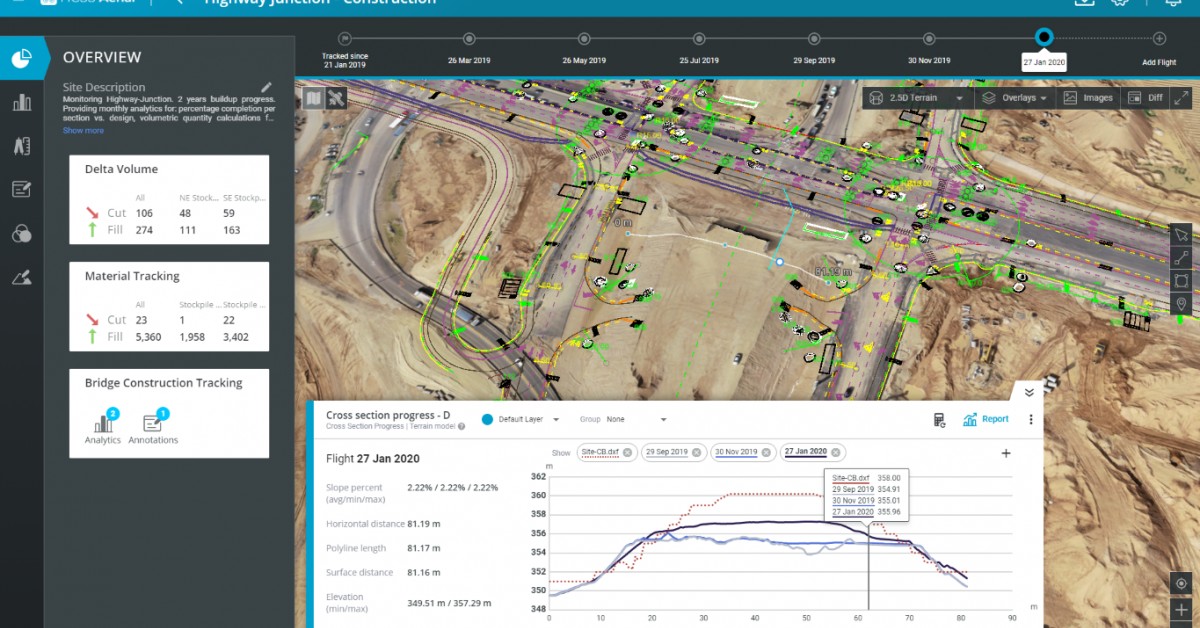
Task: Select the location pin marker tool
Action: pos(1182,304)
